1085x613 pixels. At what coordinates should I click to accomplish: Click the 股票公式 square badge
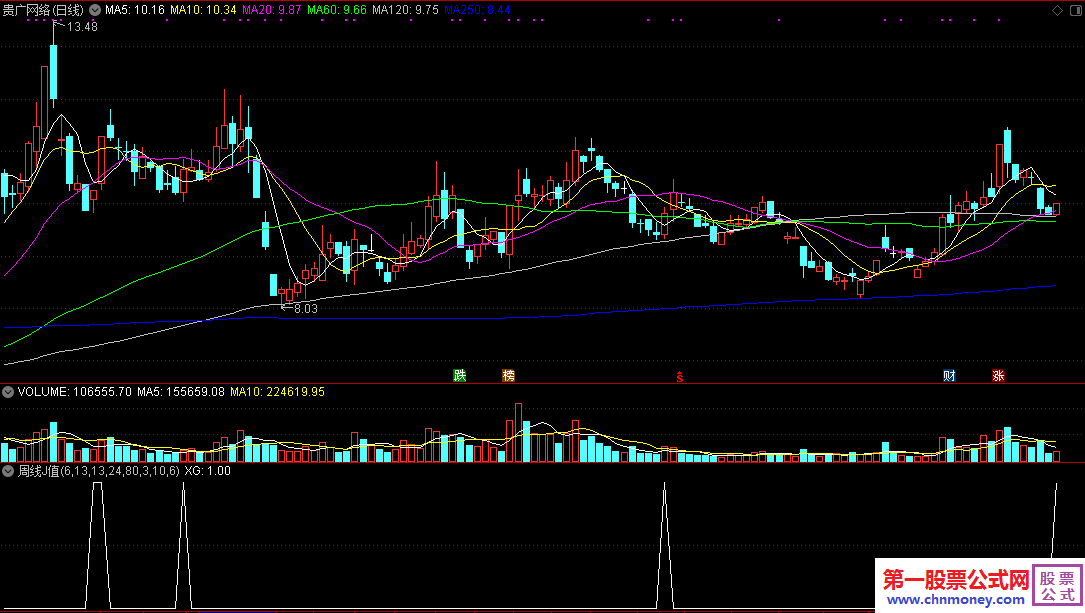(x=1058, y=585)
